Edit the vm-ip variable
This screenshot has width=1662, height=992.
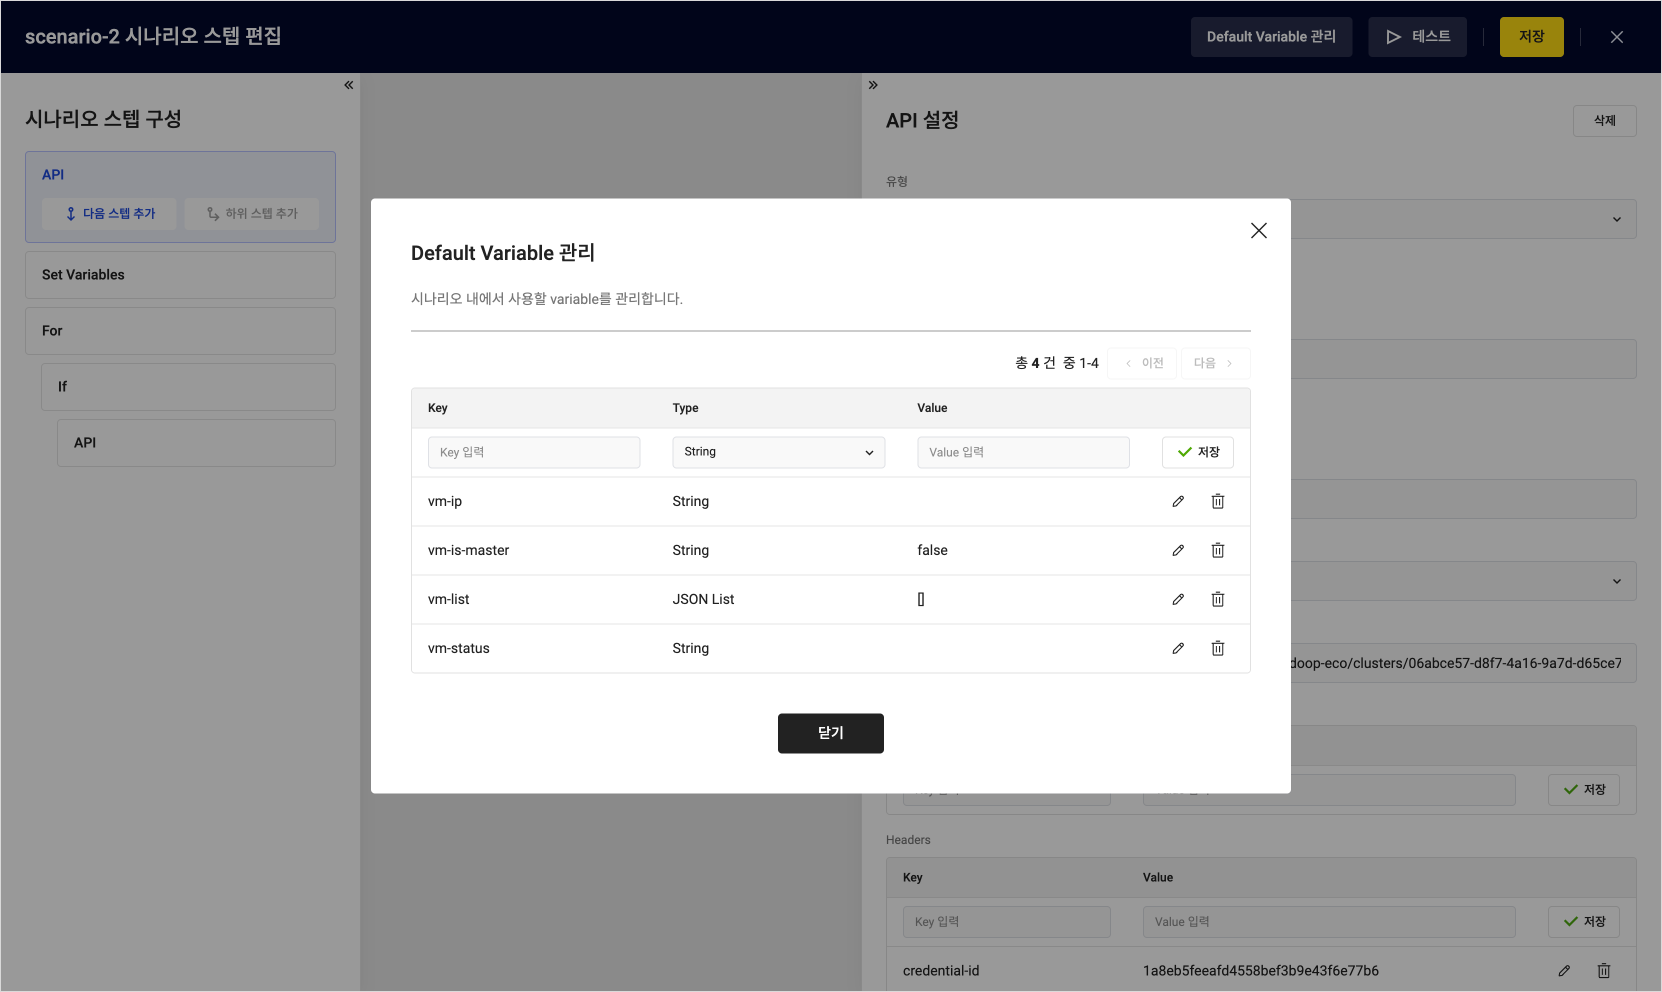point(1178,502)
